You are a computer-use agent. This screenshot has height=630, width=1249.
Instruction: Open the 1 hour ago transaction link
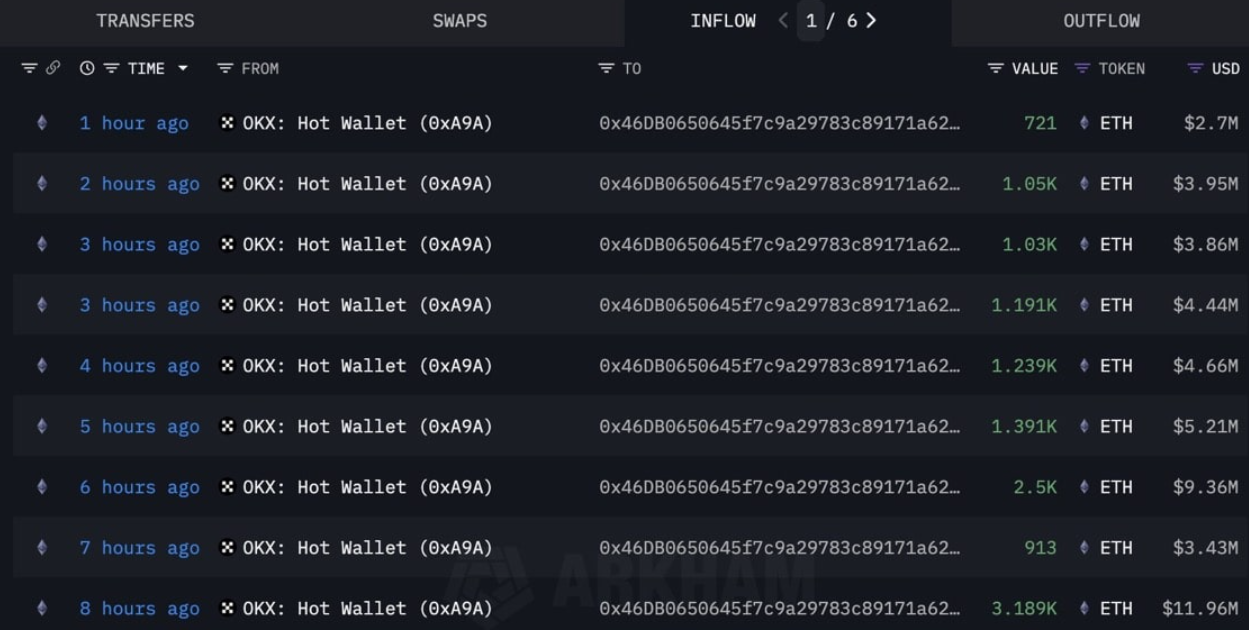click(x=134, y=124)
